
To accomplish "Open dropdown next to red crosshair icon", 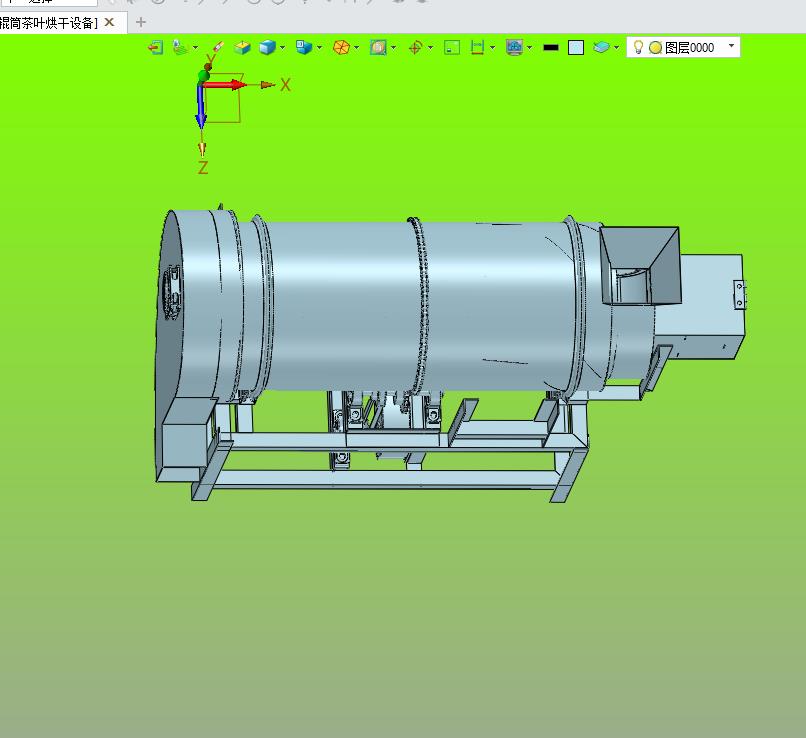I will pyautogui.click(x=430, y=48).
